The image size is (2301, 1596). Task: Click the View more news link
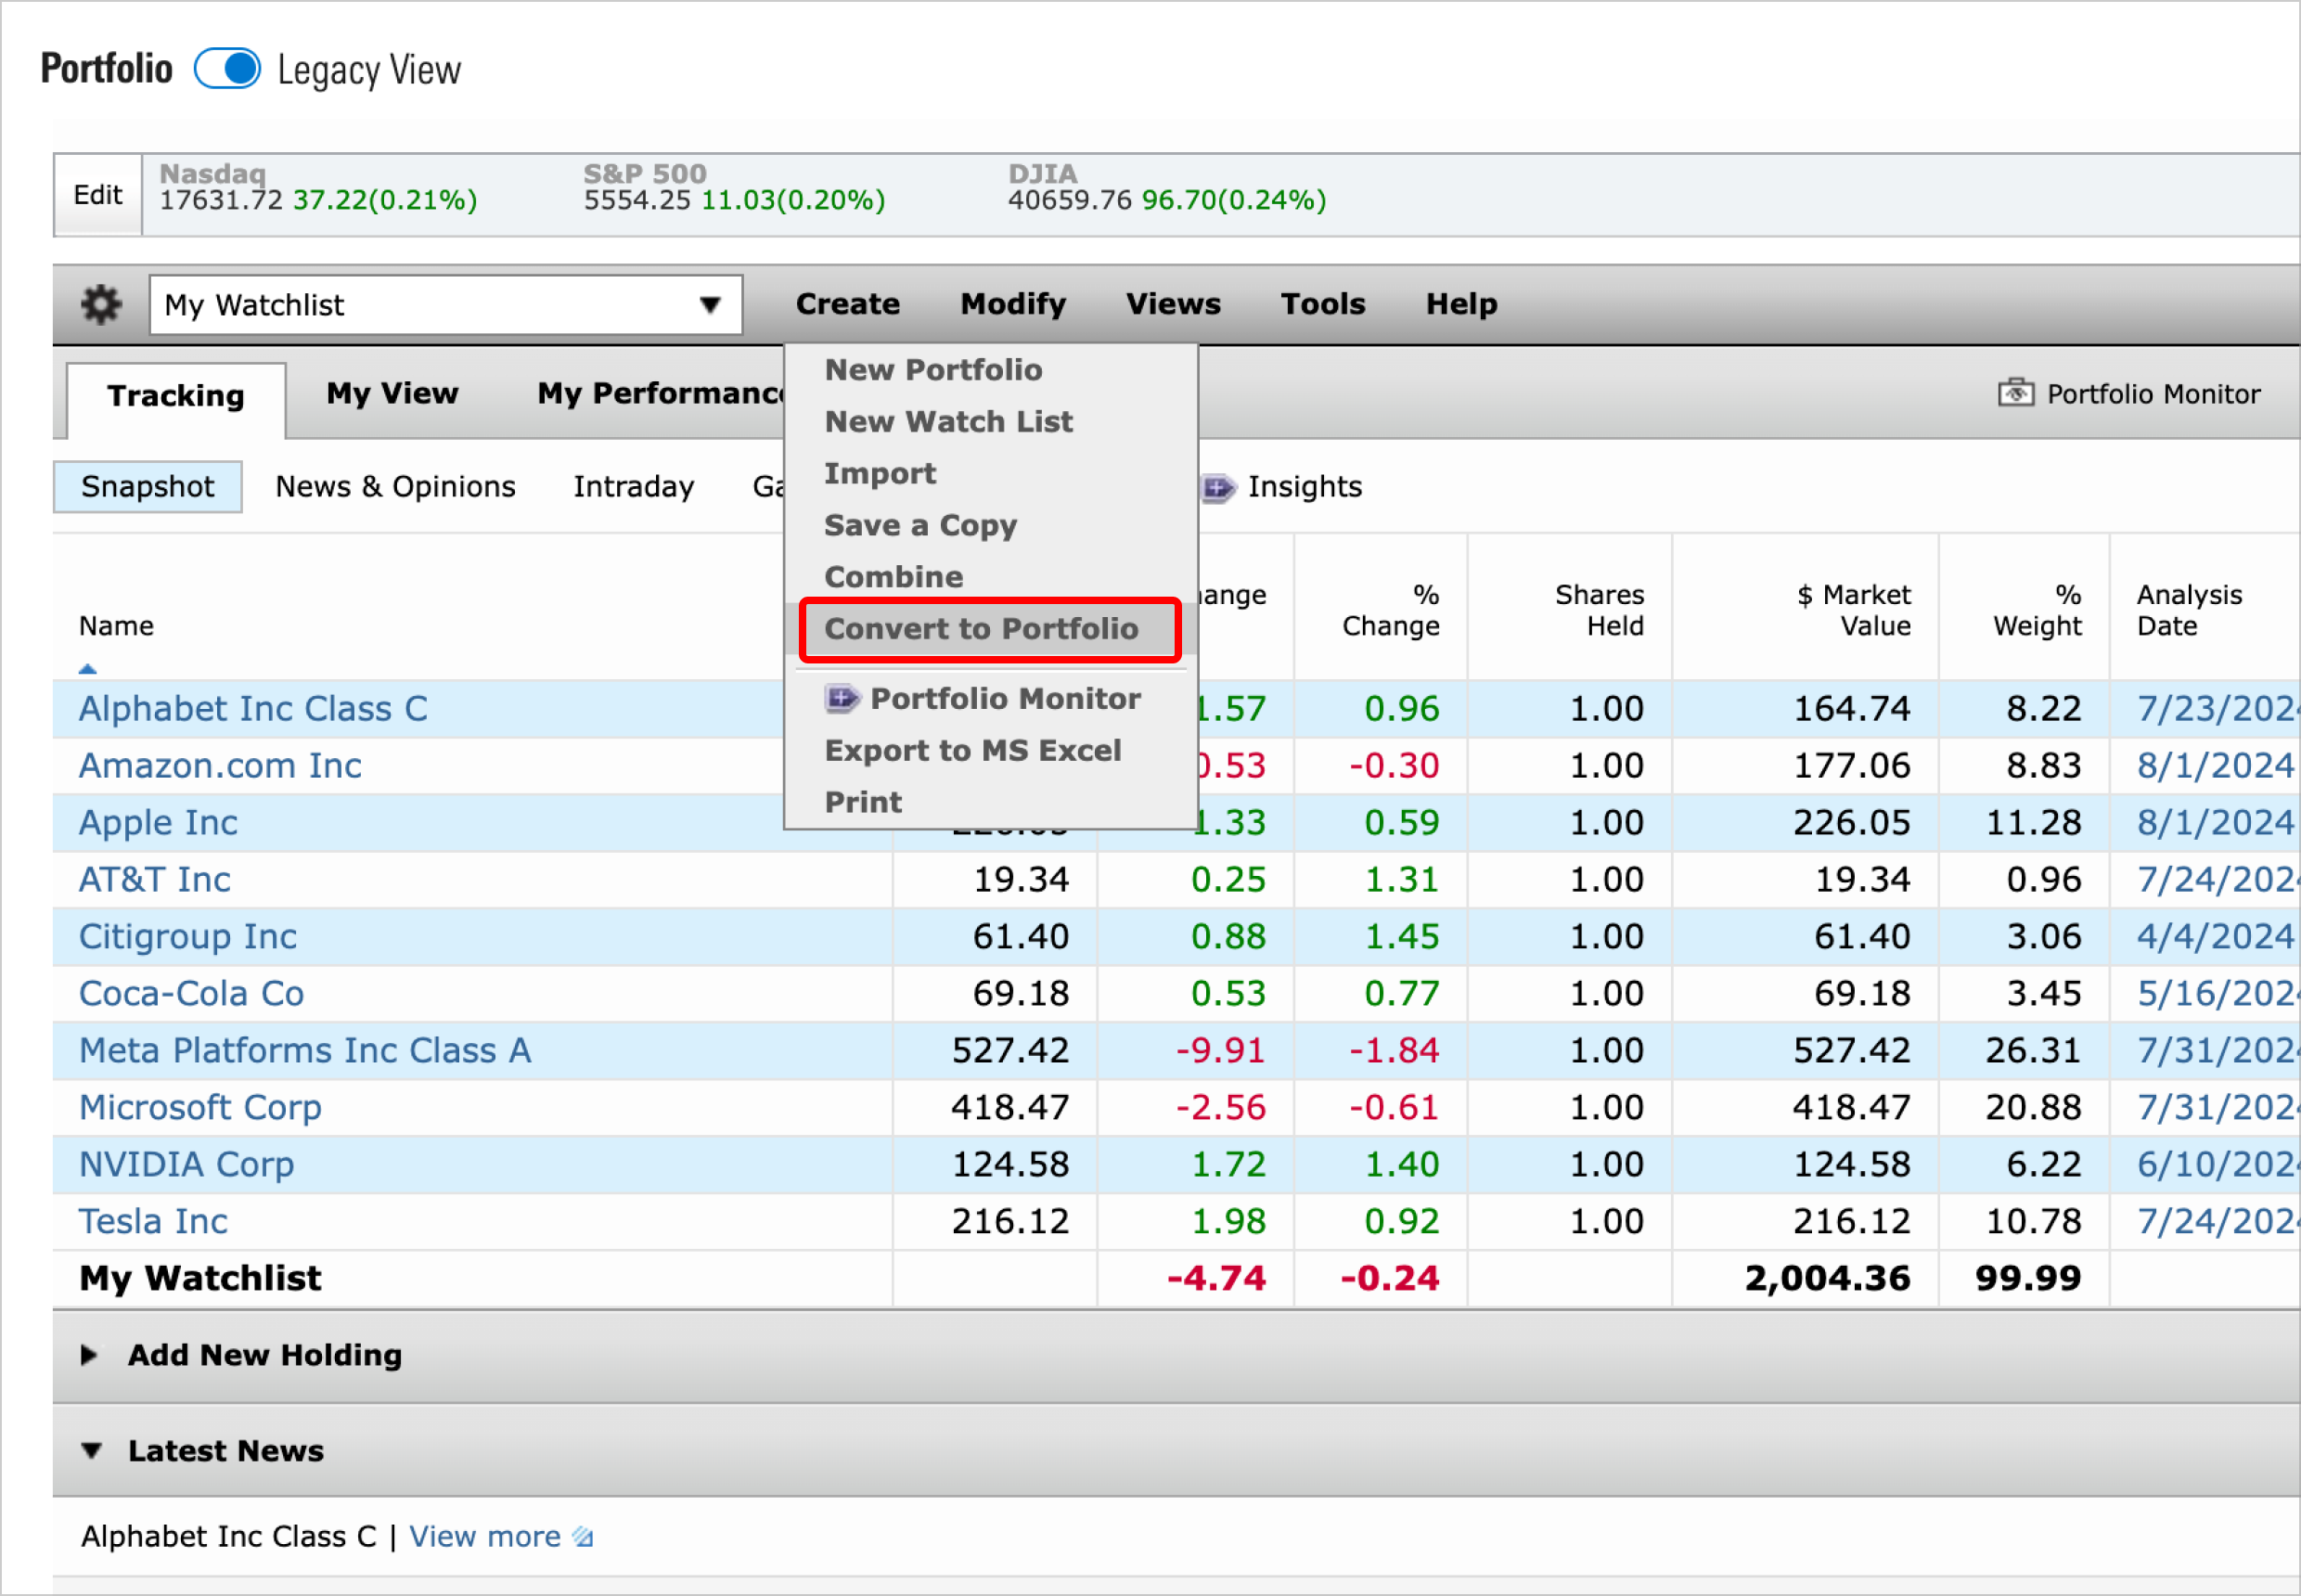[485, 1536]
